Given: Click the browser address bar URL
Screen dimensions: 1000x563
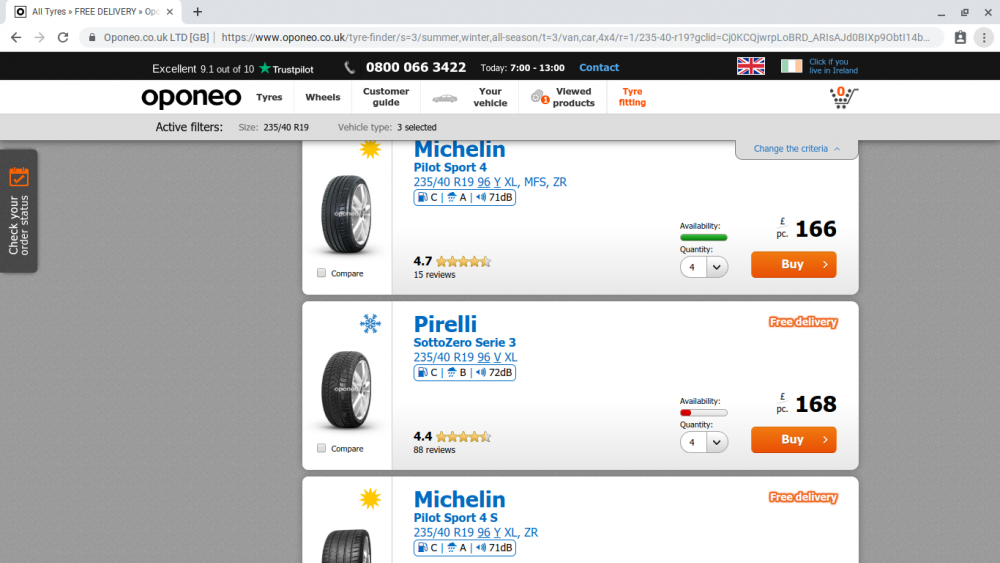Looking at the screenshot, I should (x=575, y=38).
